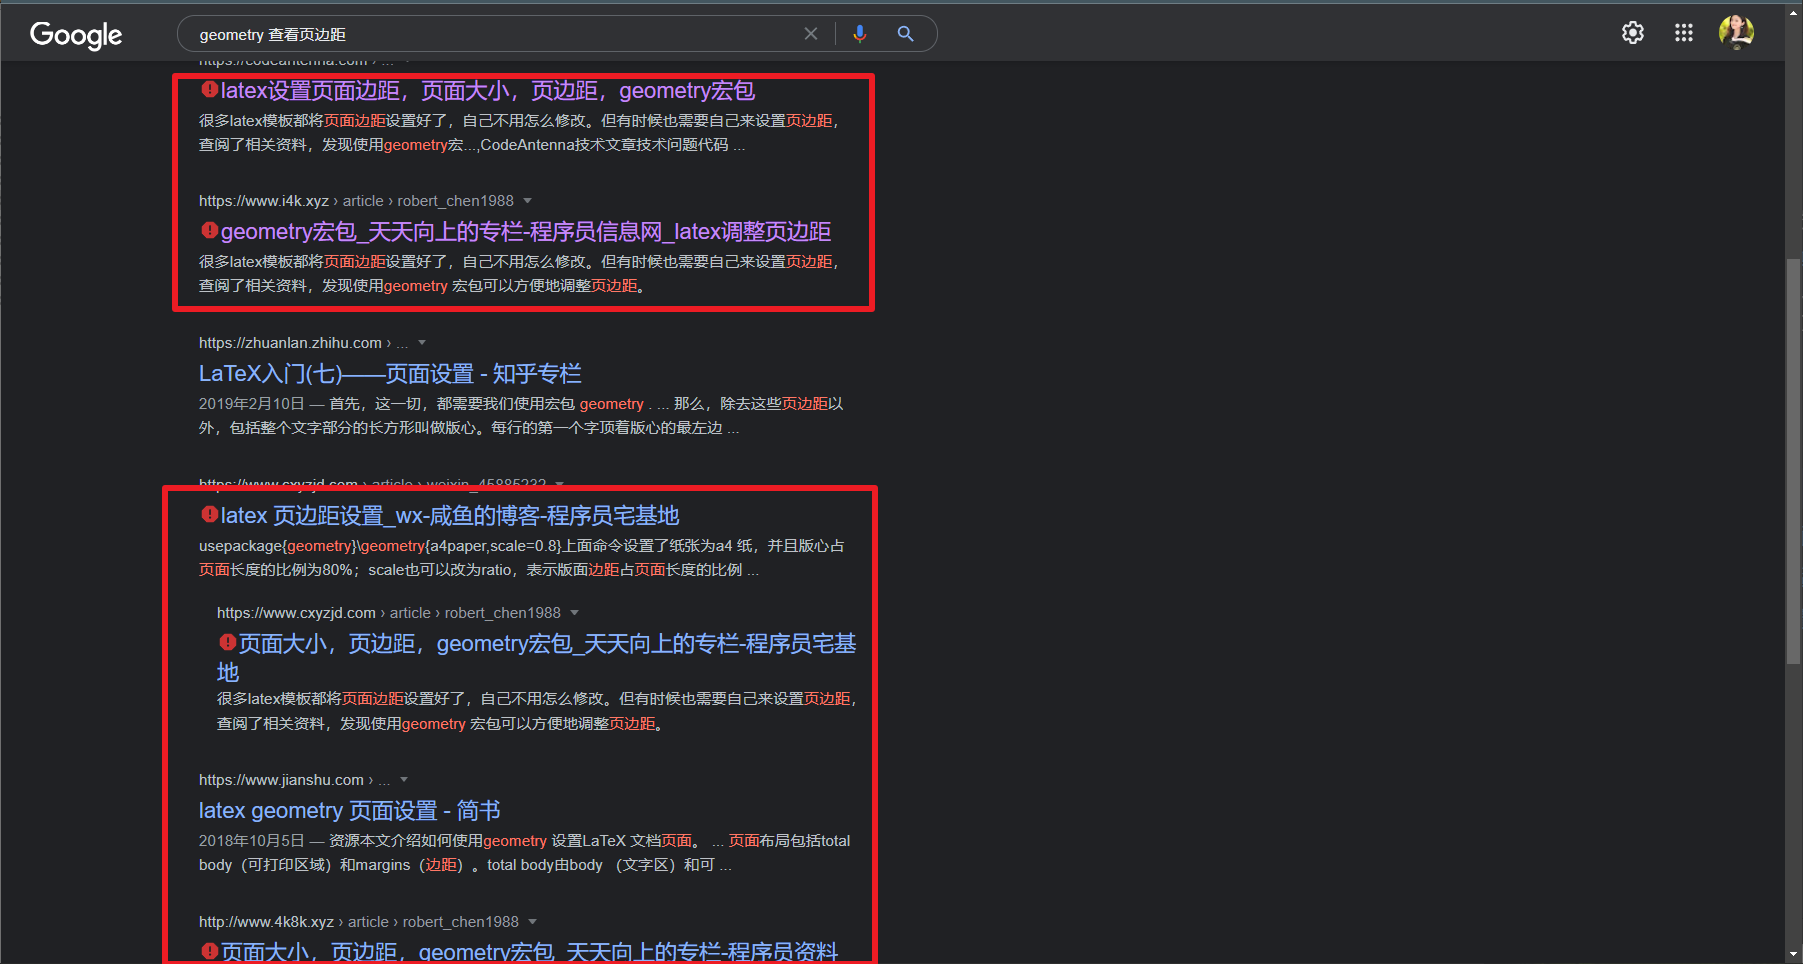Open result "geometry宏包_天天向上的专栏-程序员信息网"
This screenshot has width=1803, height=964.
click(x=526, y=232)
